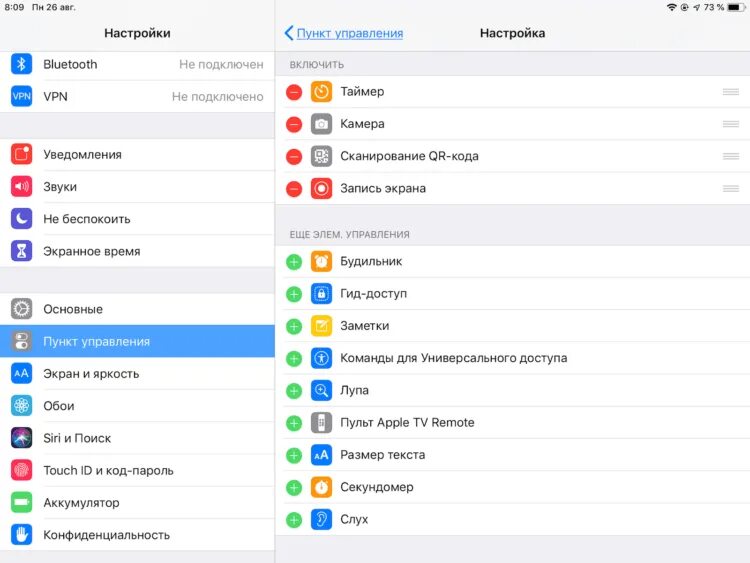This screenshot has width=750, height=563.
Task: Tap the Magnifier (Лупа) icon
Action: click(321, 390)
